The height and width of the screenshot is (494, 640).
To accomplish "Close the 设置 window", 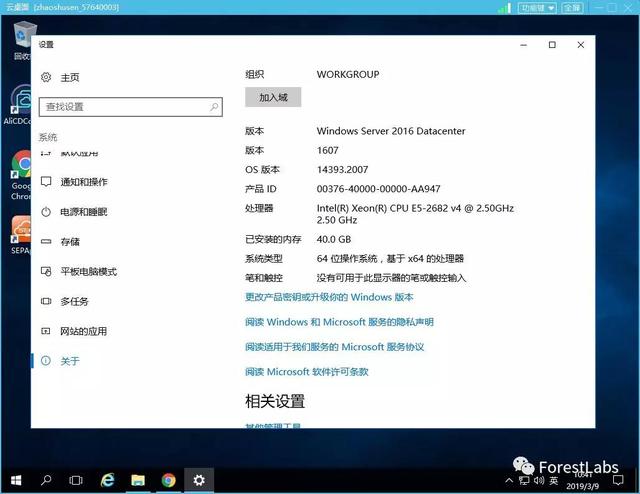I will pos(581,45).
